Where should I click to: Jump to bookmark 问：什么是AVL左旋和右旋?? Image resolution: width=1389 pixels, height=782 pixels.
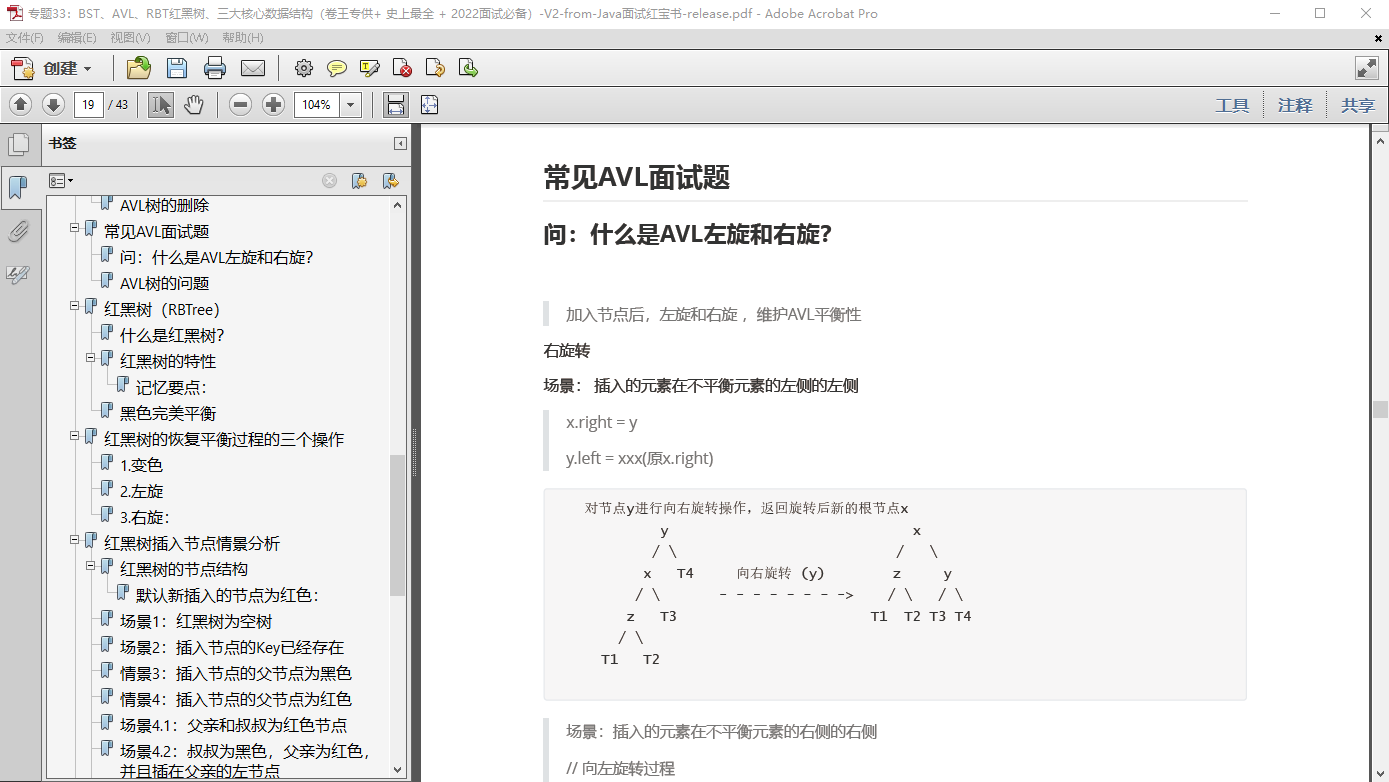click(217, 257)
